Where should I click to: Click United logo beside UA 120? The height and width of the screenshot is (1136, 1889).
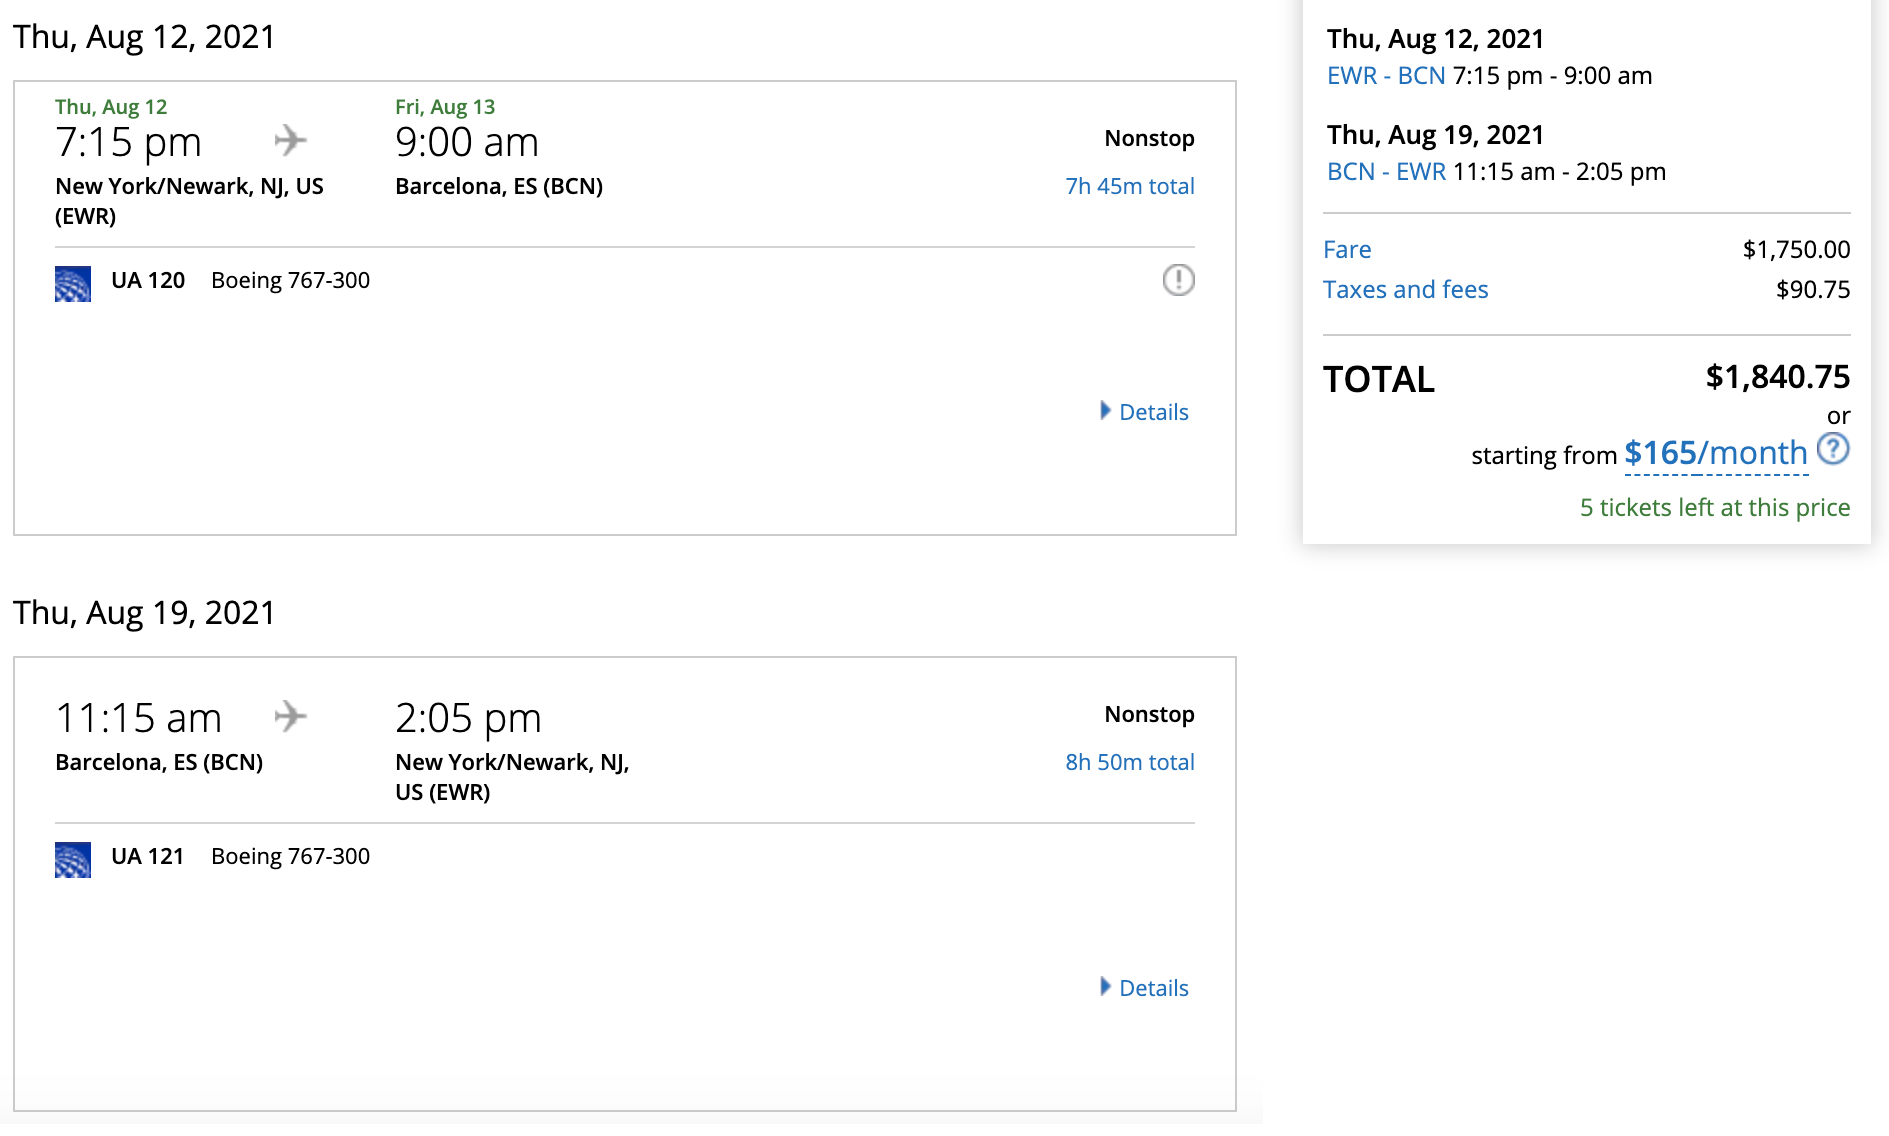point(73,283)
